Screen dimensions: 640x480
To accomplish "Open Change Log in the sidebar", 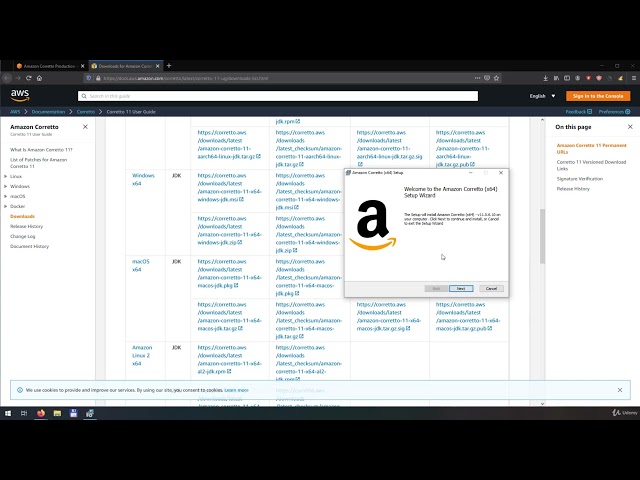I will [22, 236].
